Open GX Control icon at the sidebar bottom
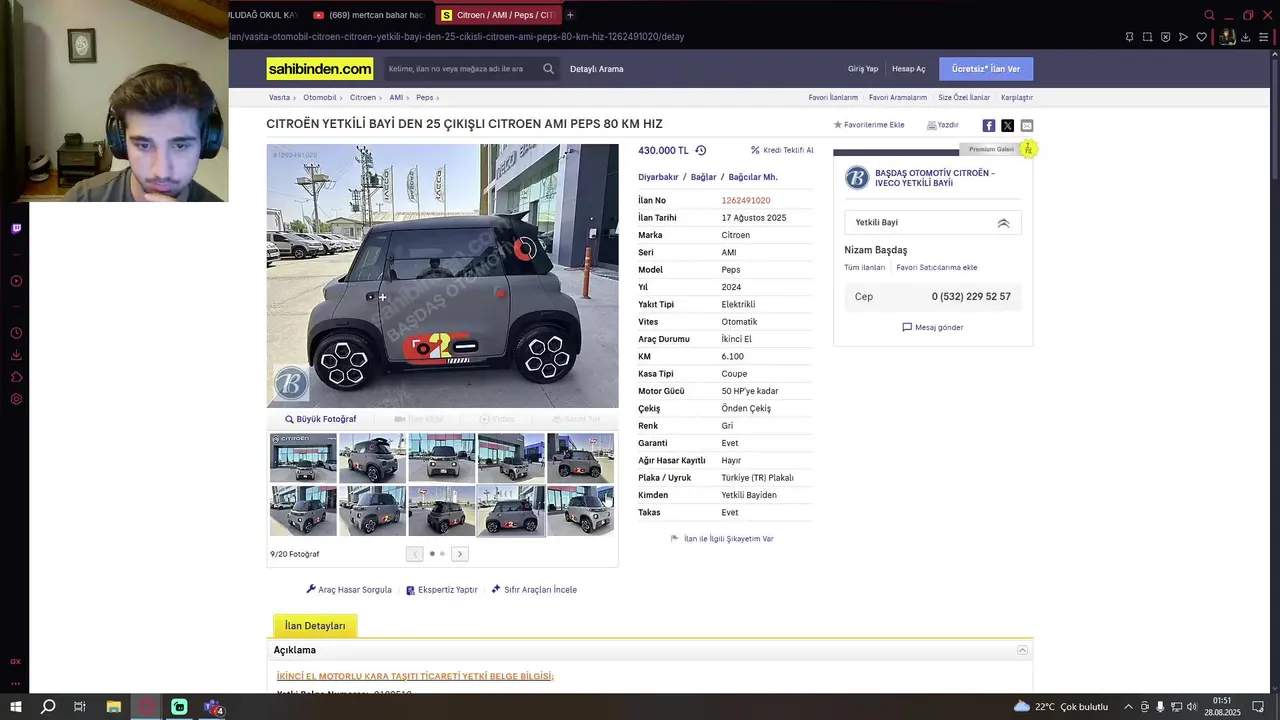 coord(16,661)
